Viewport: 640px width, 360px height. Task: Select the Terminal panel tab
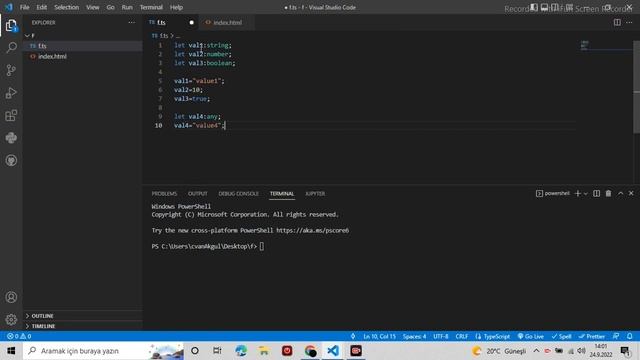[282, 193]
